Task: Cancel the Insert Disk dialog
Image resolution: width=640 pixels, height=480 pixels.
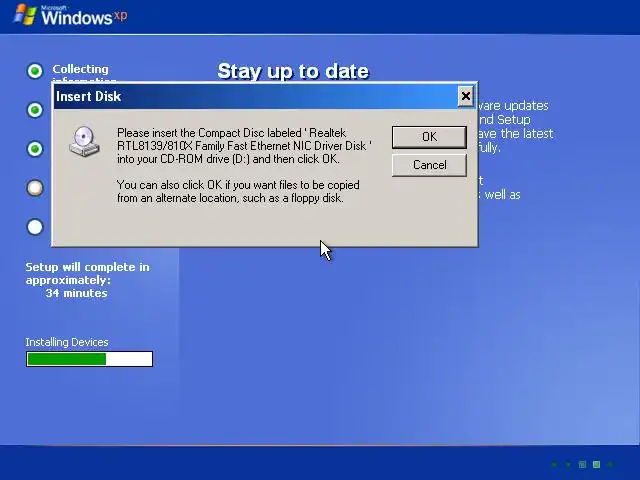Action: click(429, 165)
